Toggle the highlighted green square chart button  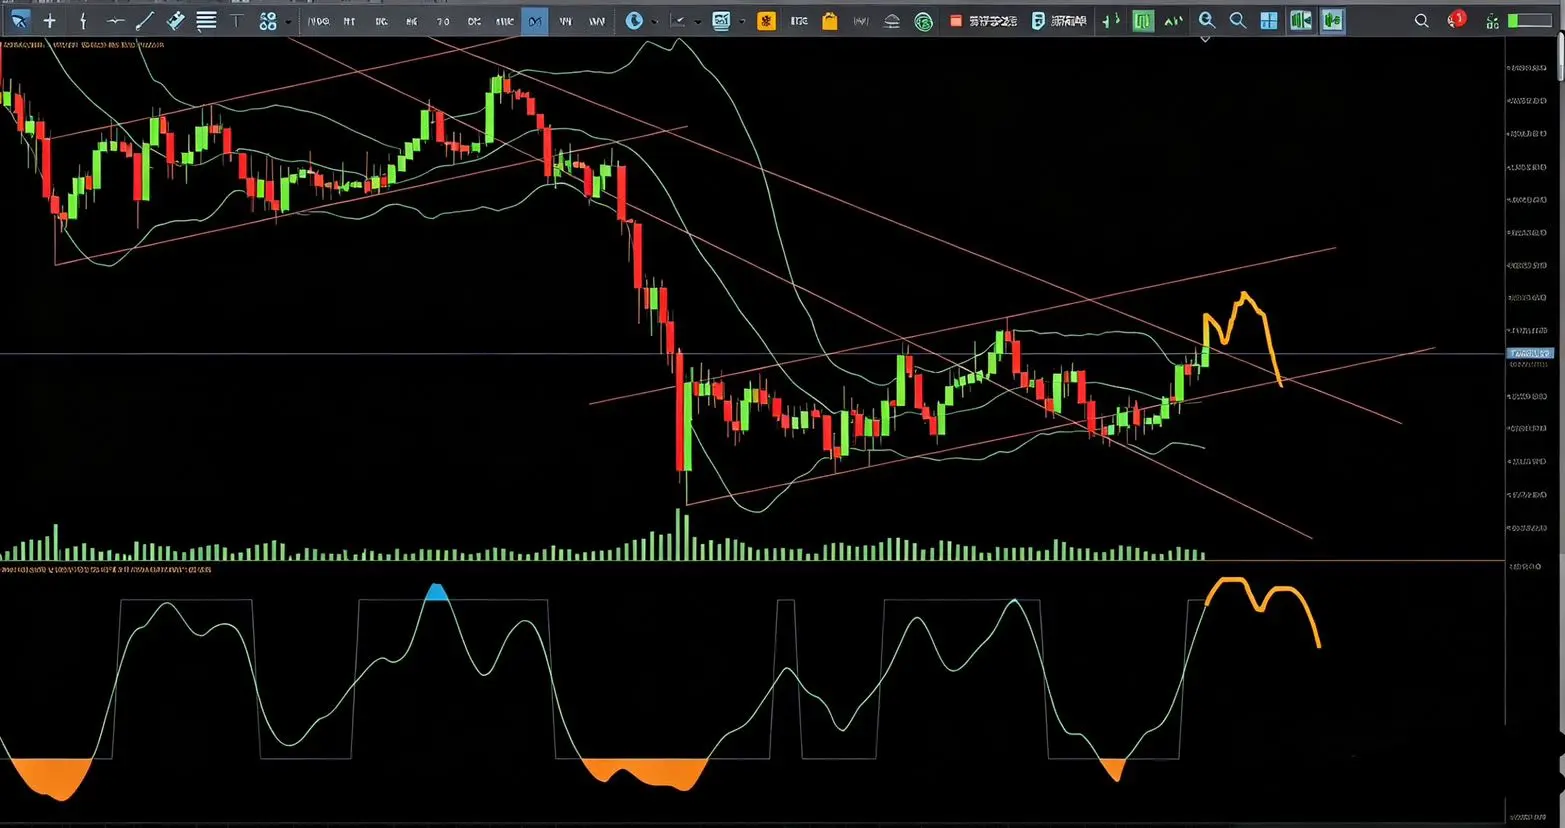(1143, 20)
